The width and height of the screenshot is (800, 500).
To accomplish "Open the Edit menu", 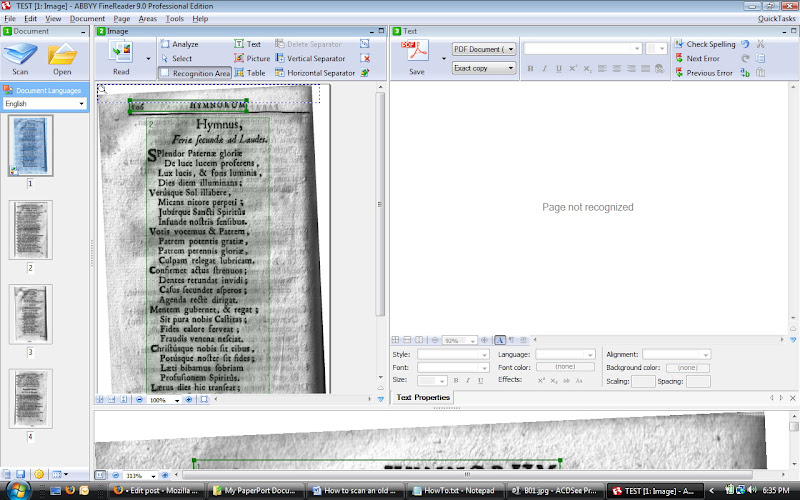I will point(31,19).
